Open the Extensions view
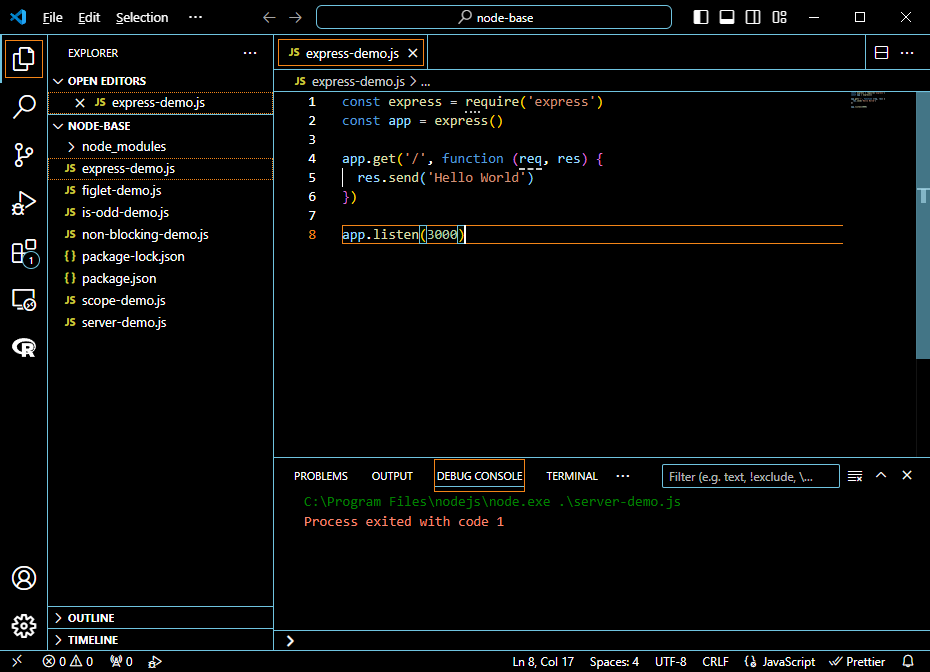 pos(24,252)
